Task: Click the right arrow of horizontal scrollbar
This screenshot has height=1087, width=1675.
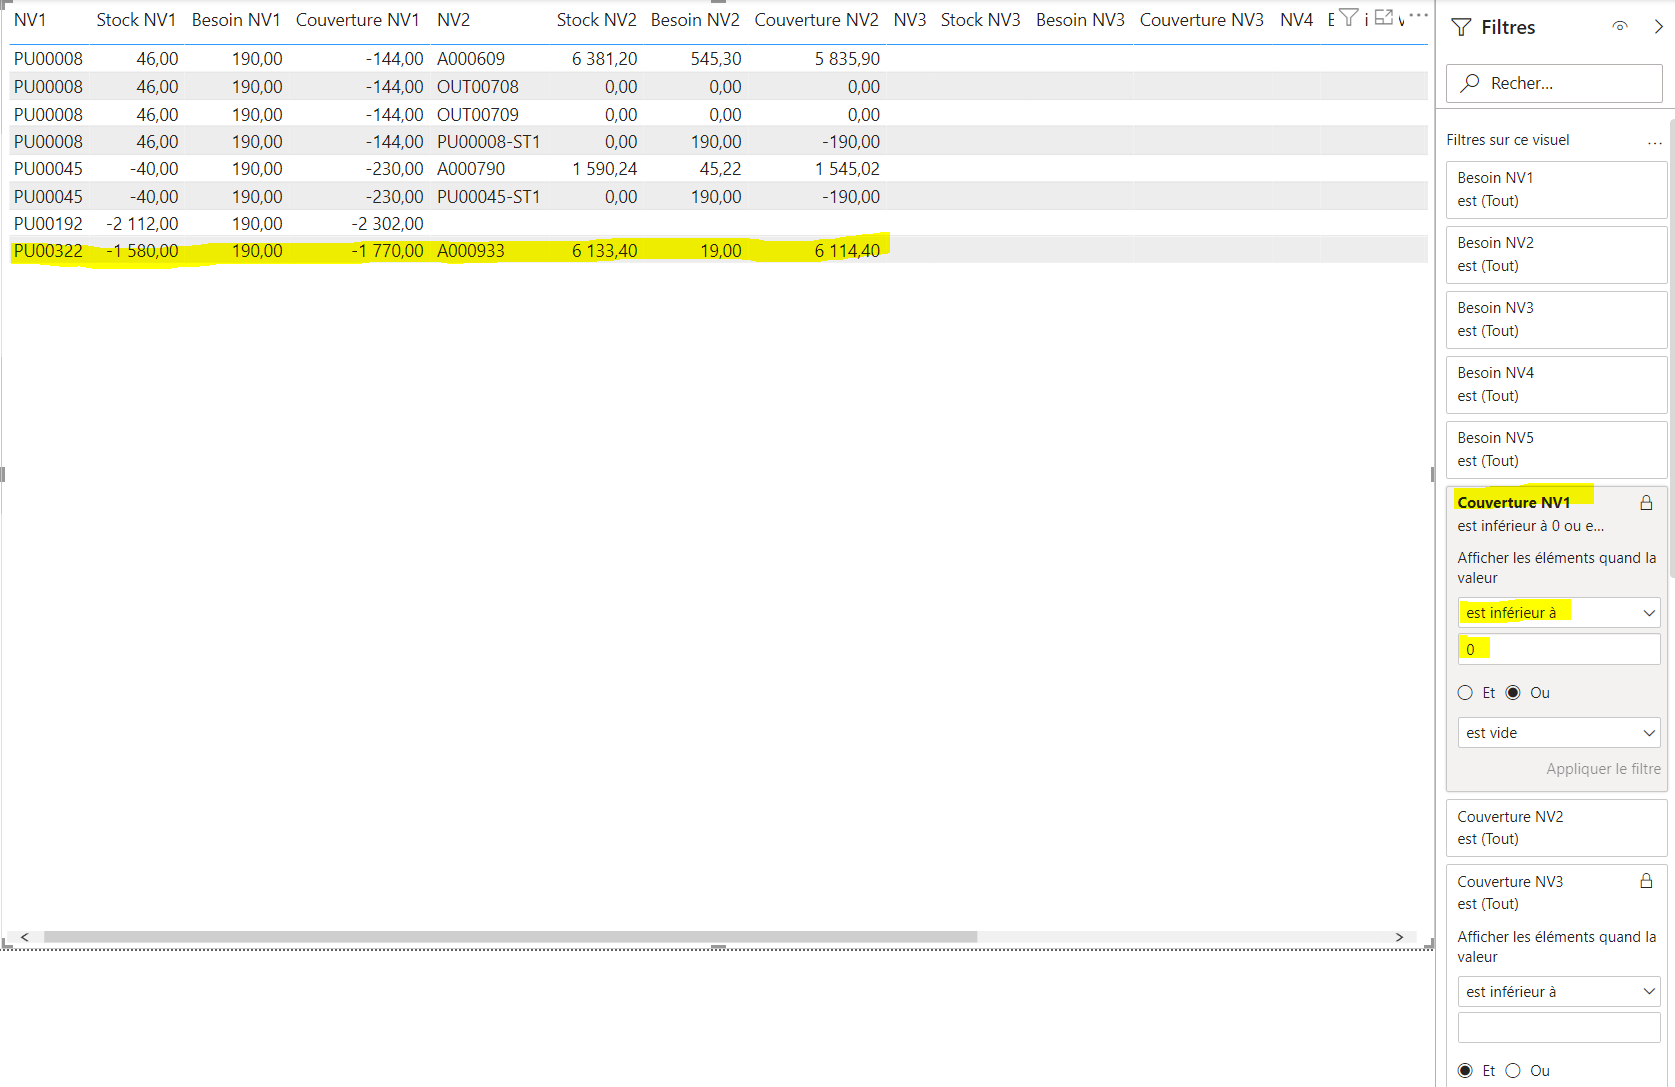Action: pyautogui.click(x=1399, y=937)
